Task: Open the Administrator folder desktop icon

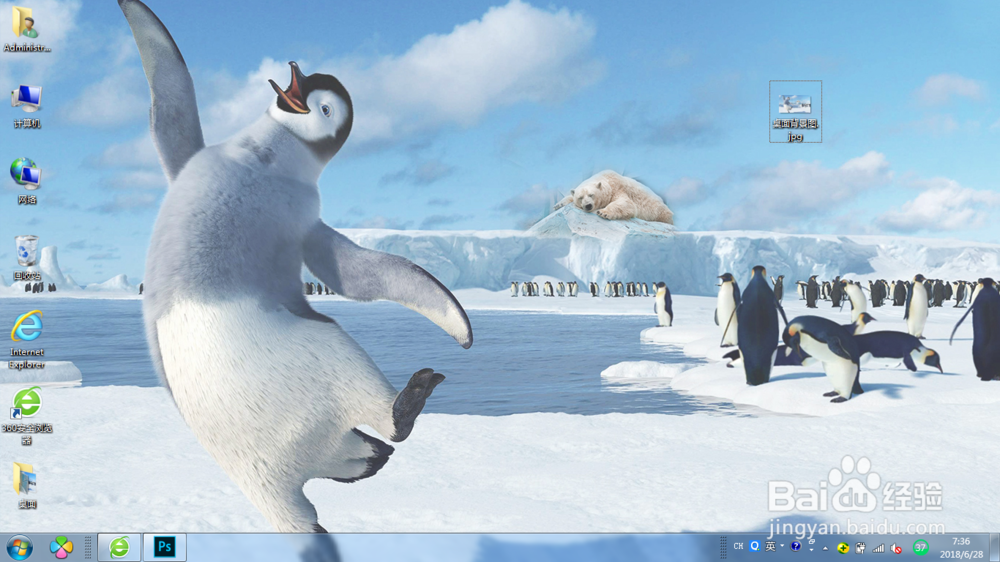Action: pyautogui.click(x=26, y=29)
